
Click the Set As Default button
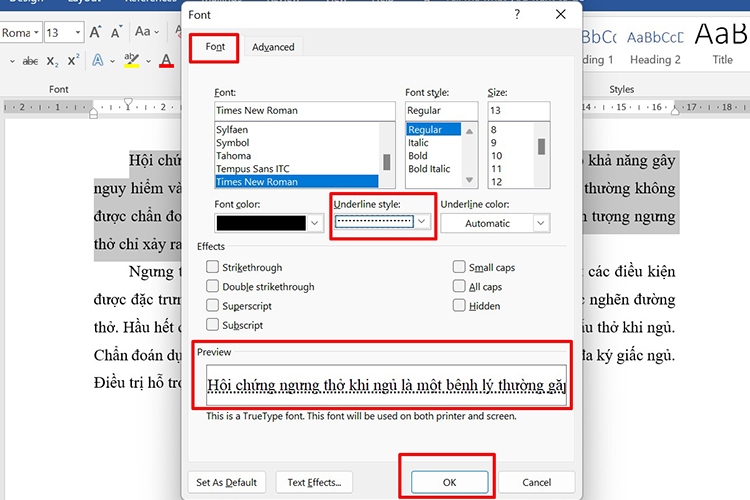coord(226,482)
